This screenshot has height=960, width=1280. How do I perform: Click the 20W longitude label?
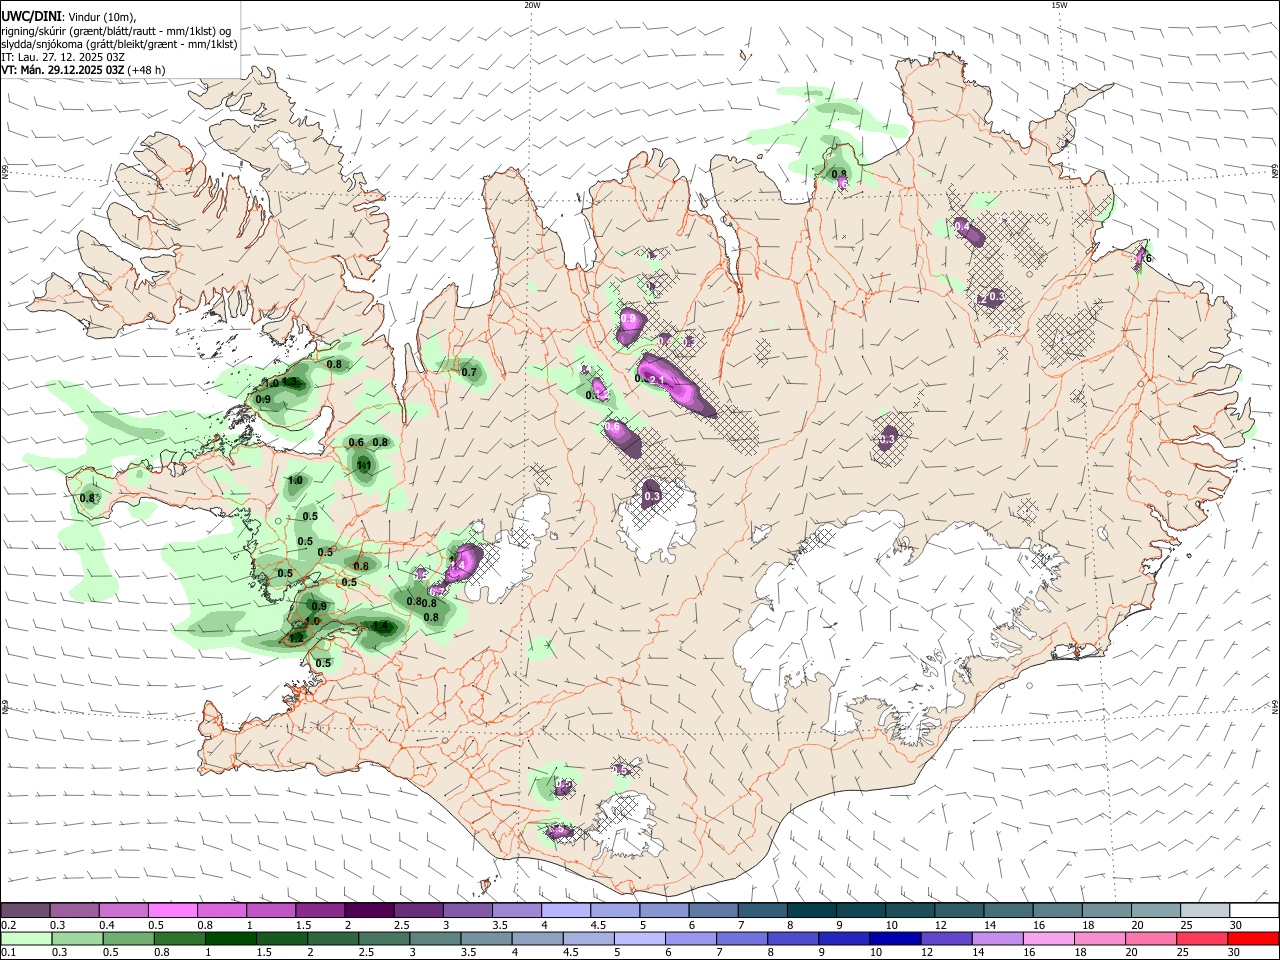[x=532, y=5]
